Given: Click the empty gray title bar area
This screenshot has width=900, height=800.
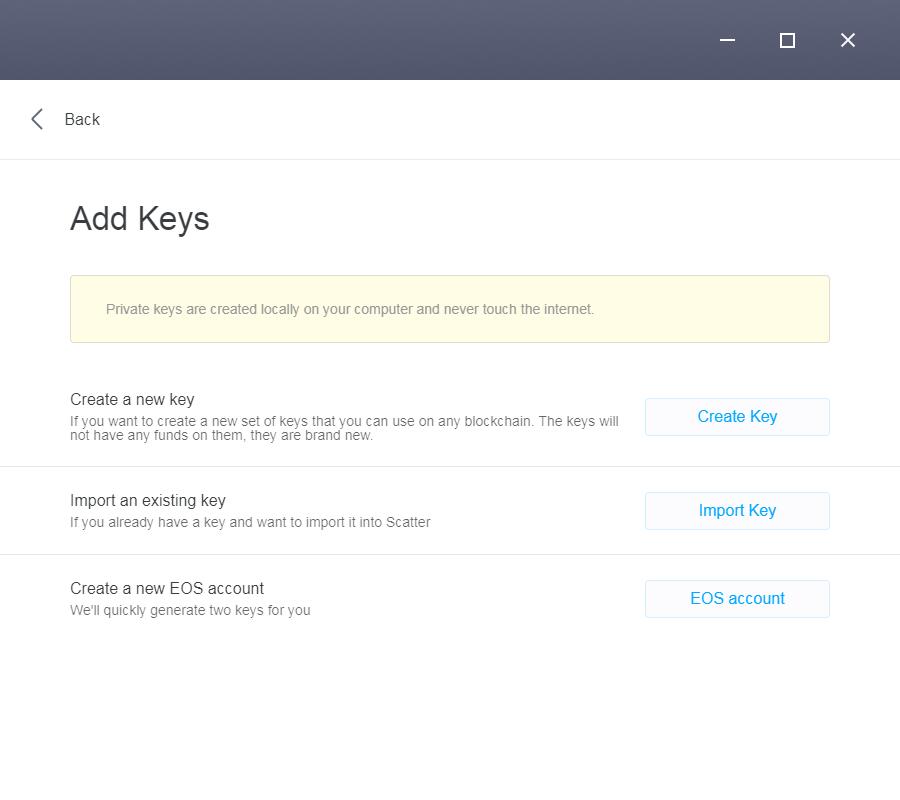Looking at the screenshot, I should pyautogui.click(x=350, y=40).
